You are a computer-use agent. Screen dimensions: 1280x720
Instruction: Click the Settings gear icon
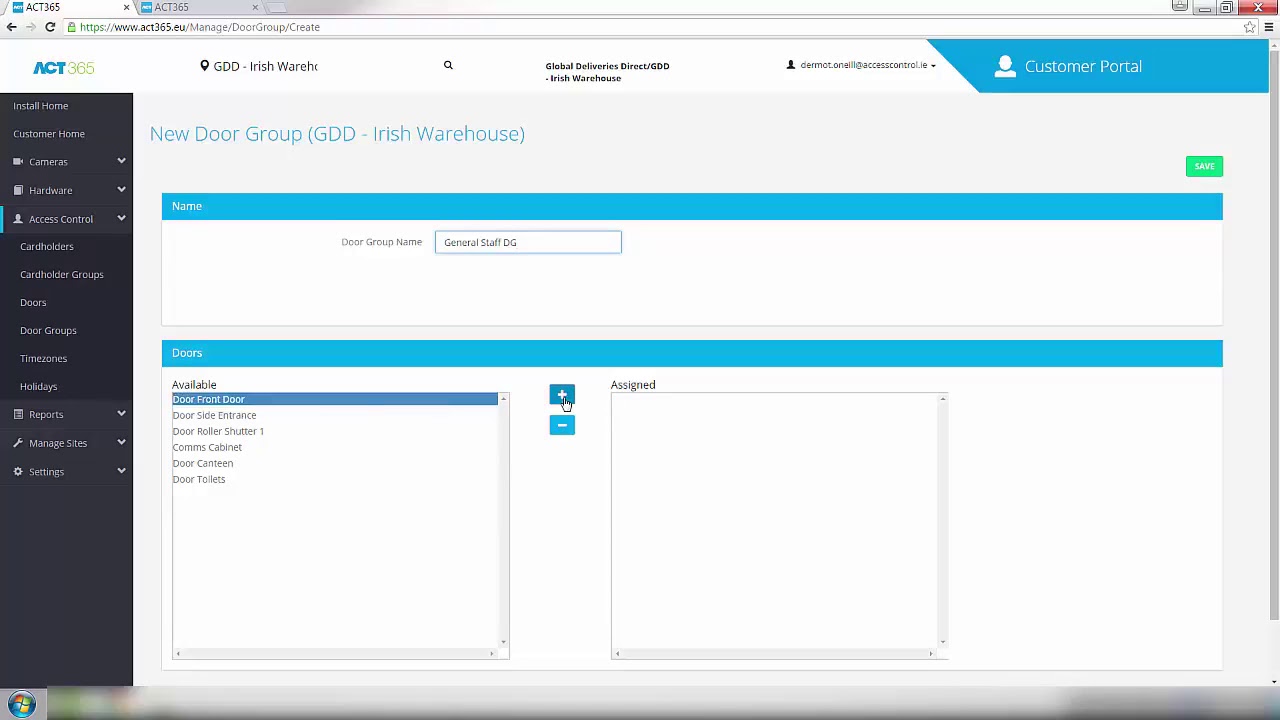tap(18, 472)
